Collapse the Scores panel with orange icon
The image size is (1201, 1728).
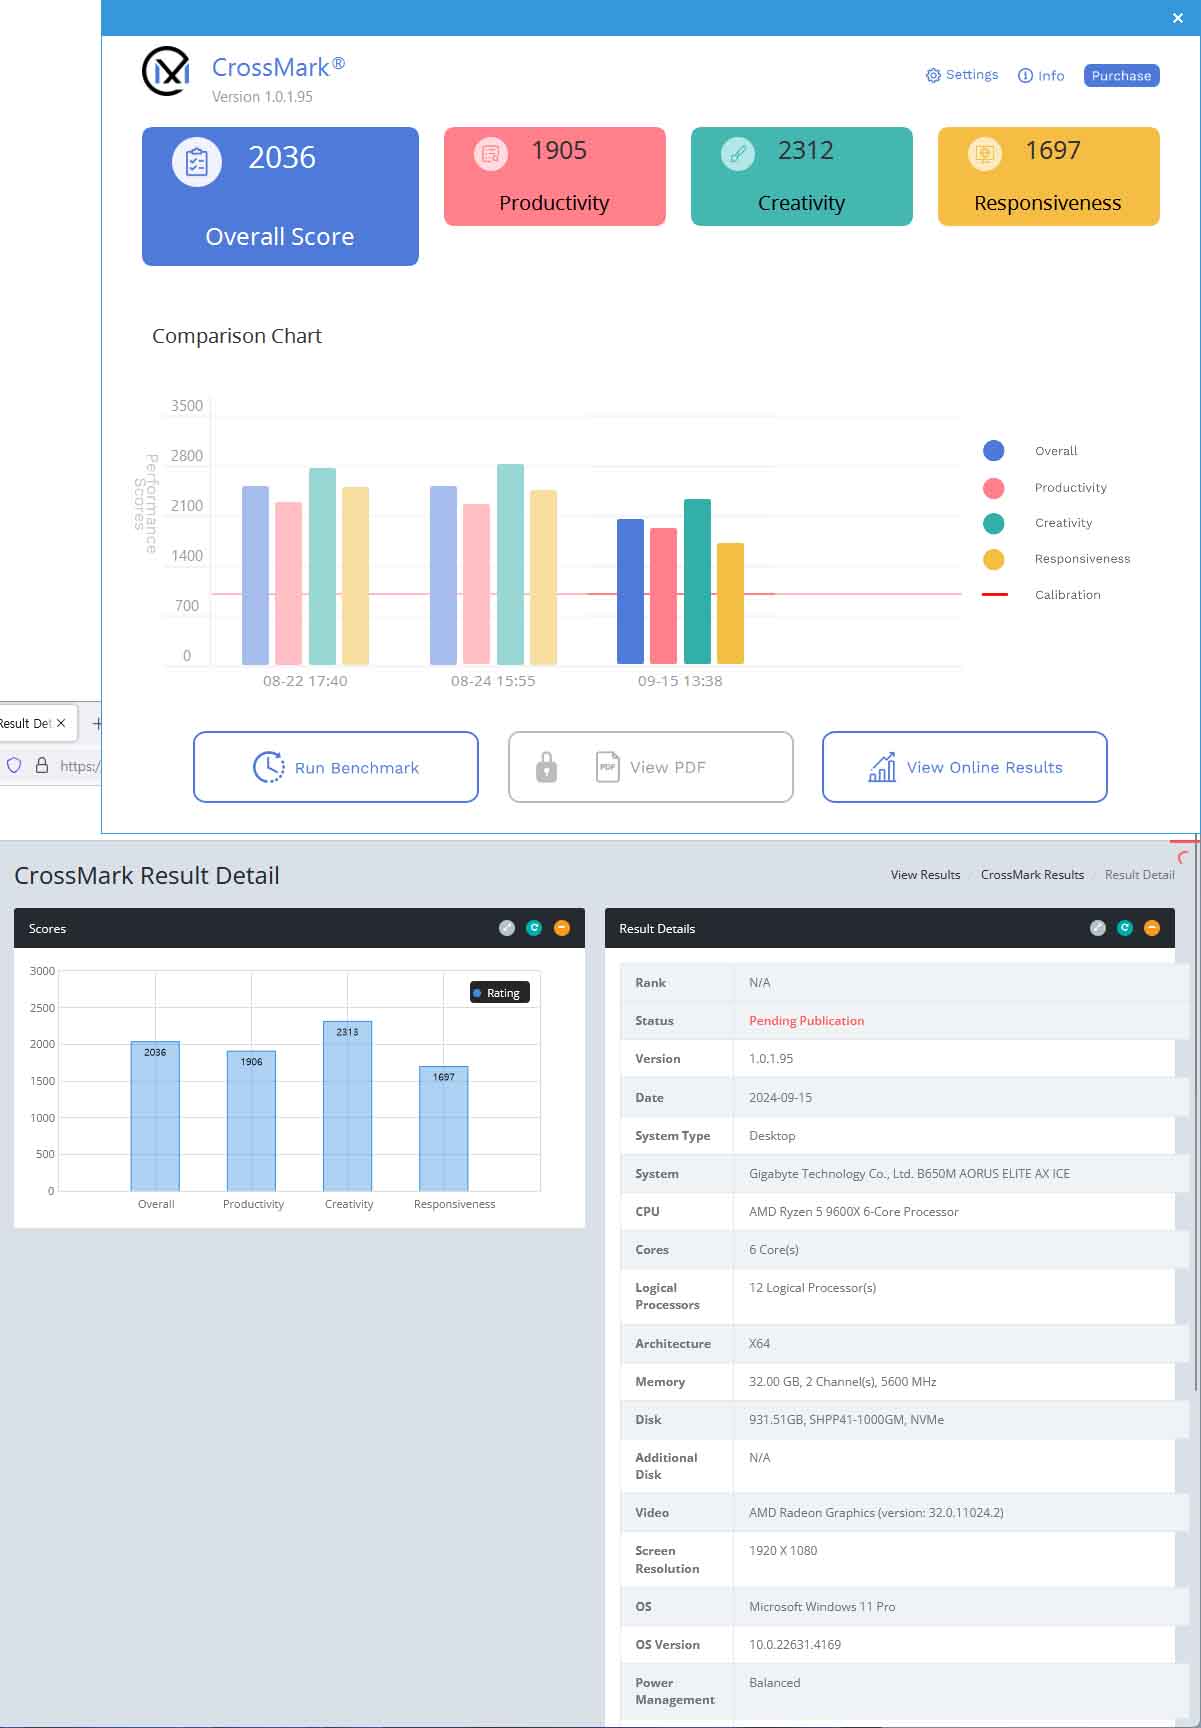tap(562, 928)
